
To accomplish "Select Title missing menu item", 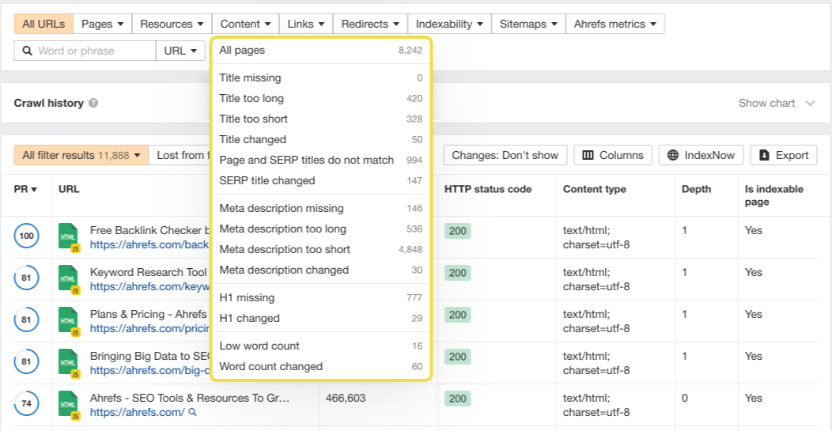I will pos(321,78).
